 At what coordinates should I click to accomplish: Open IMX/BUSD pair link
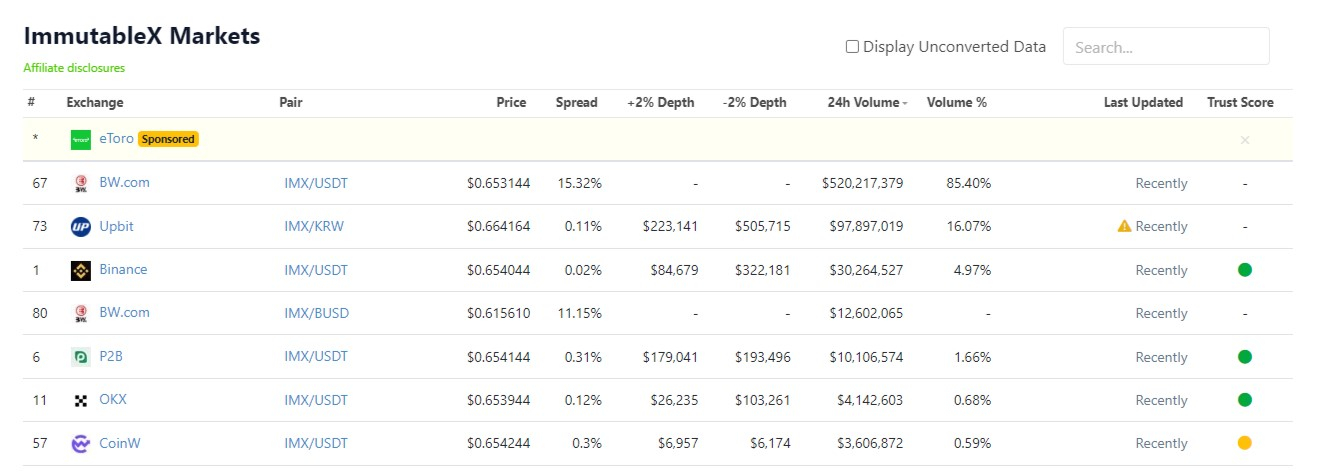coord(317,313)
